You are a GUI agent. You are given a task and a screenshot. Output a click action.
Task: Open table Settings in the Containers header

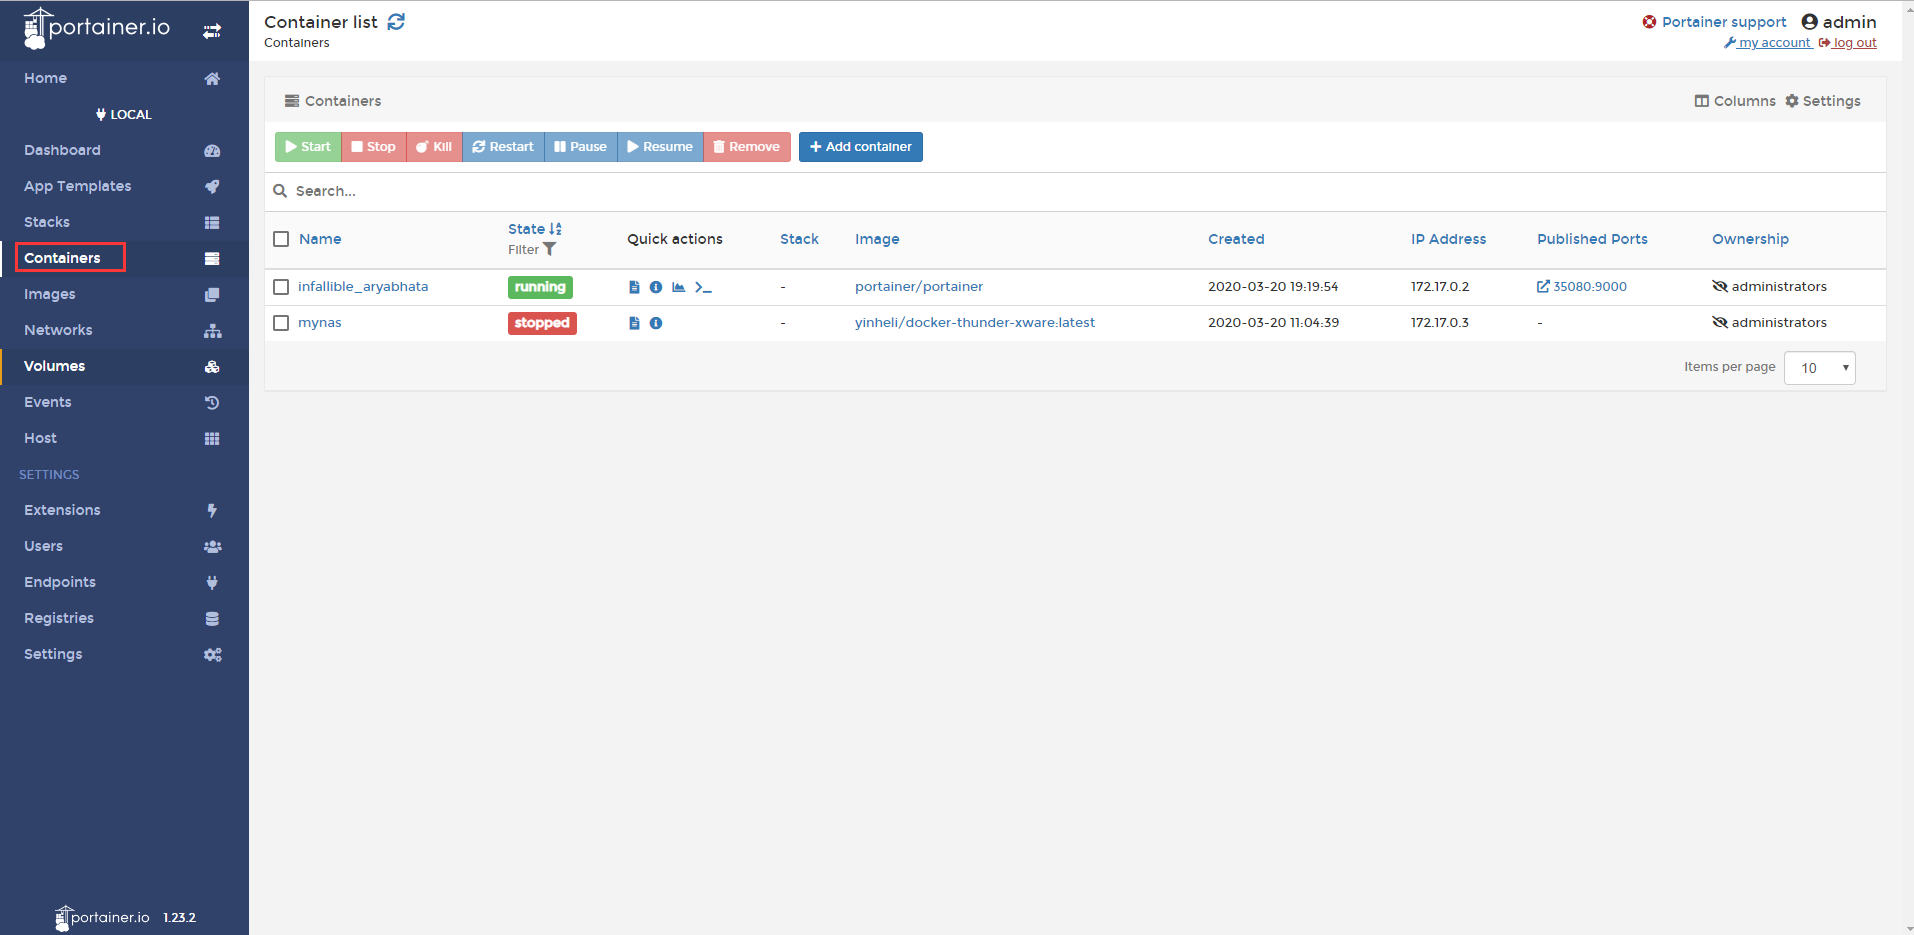[1823, 101]
